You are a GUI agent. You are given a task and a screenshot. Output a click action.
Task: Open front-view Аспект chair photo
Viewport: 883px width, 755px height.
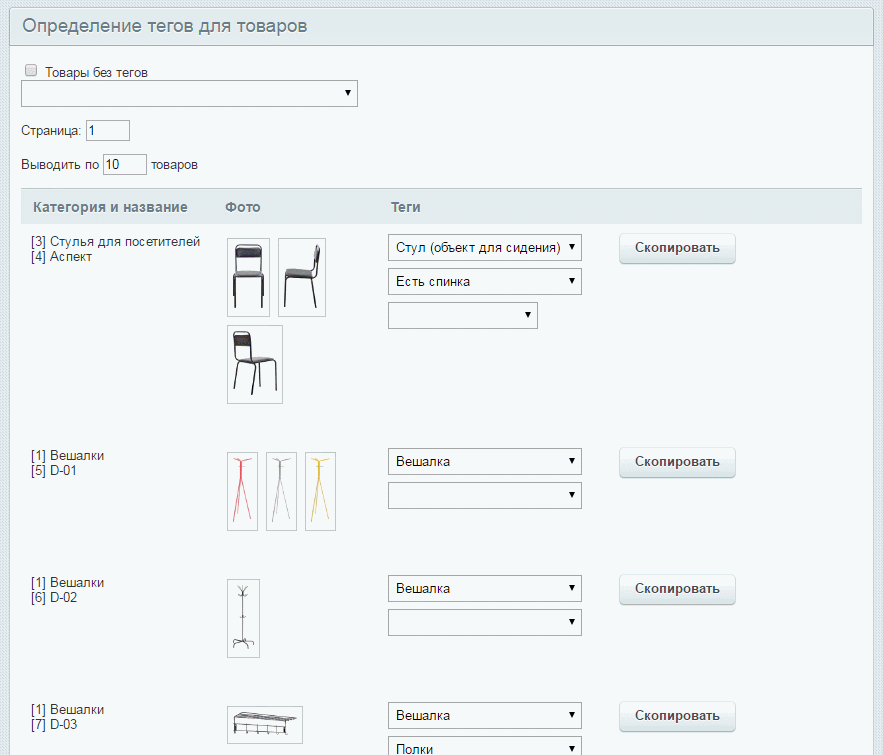(x=248, y=277)
